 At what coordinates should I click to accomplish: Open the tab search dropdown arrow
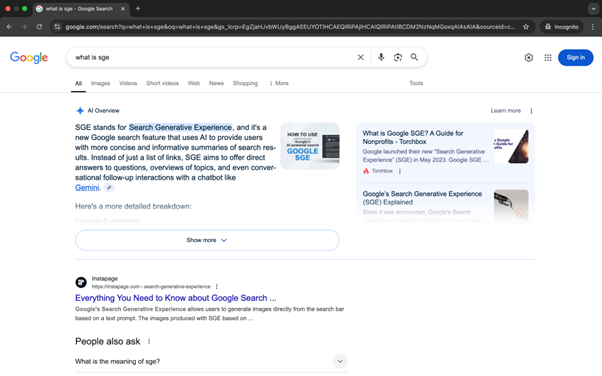point(593,8)
